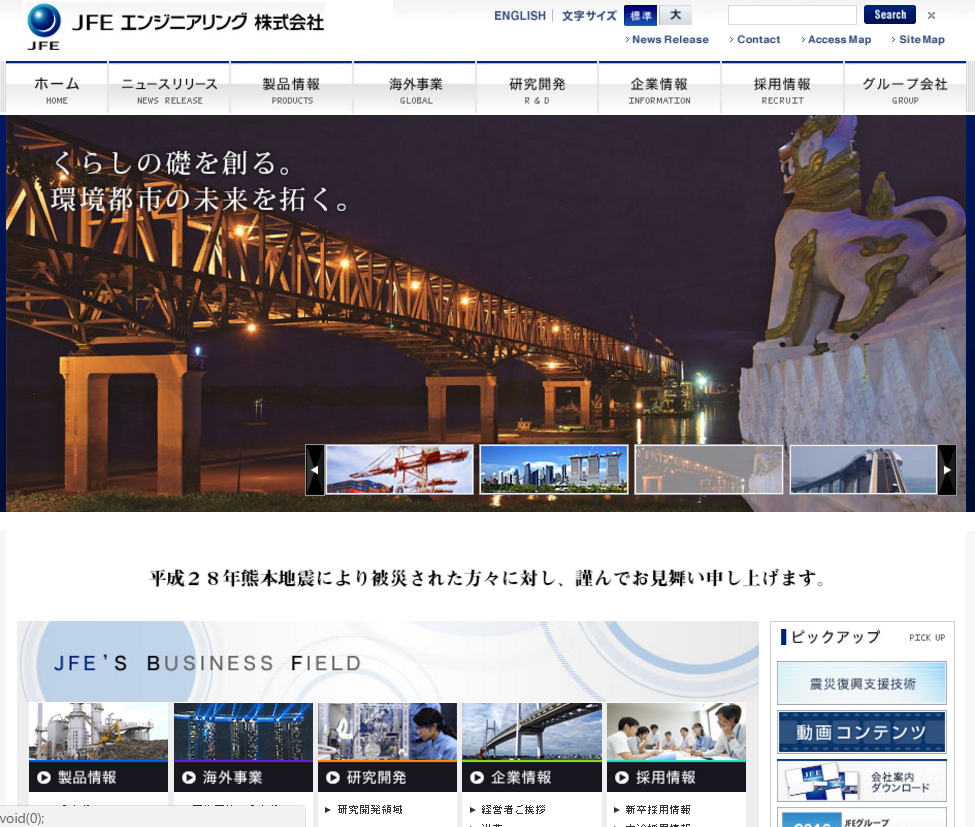975x827 pixels.
Task: Open the ホーム HOME menu item
Action: [x=57, y=89]
